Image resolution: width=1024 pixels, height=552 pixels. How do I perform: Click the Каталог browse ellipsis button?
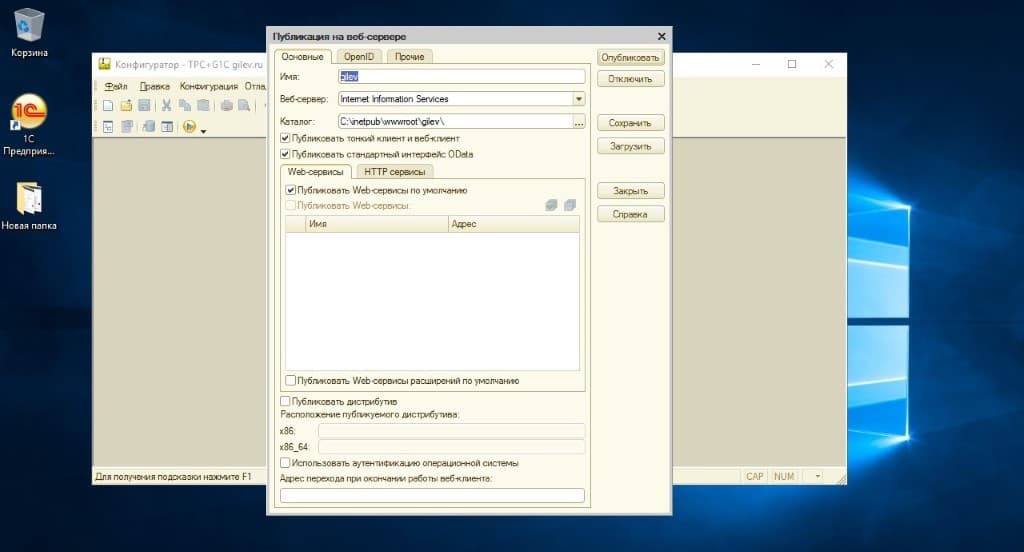[x=579, y=122]
